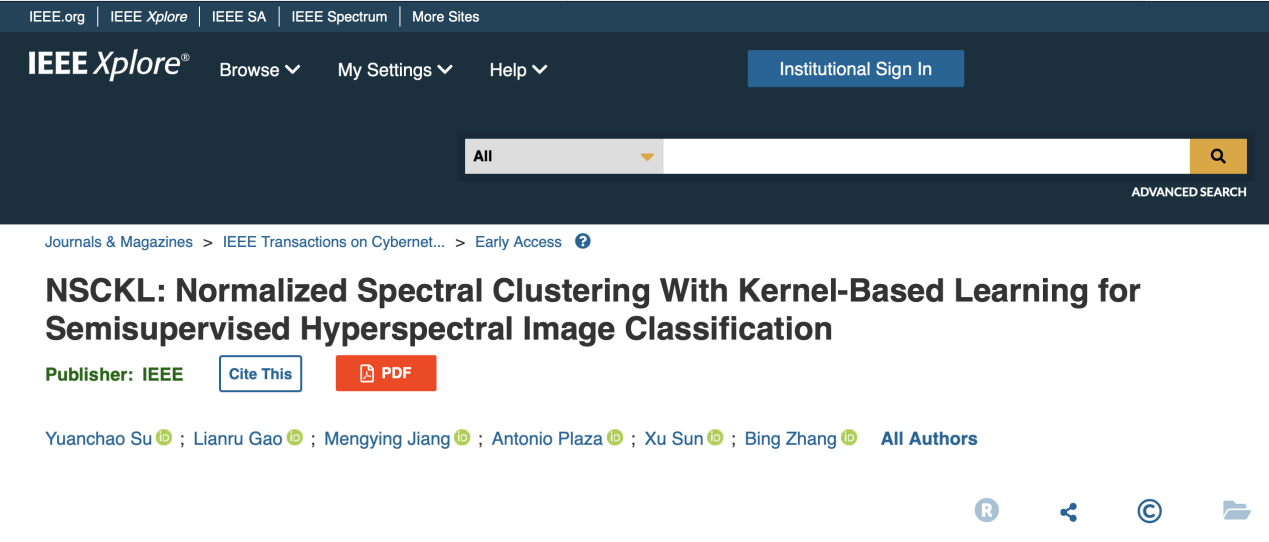Screen dimensions: 1269x542
Task: Click the Institutional Sign In button
Action: pyautogui.click(x=855, y=69)
